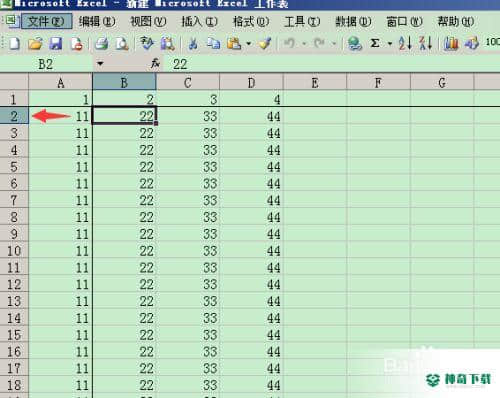Select column F header
This screenshot has width=500, height=398.
coord(378,82)
